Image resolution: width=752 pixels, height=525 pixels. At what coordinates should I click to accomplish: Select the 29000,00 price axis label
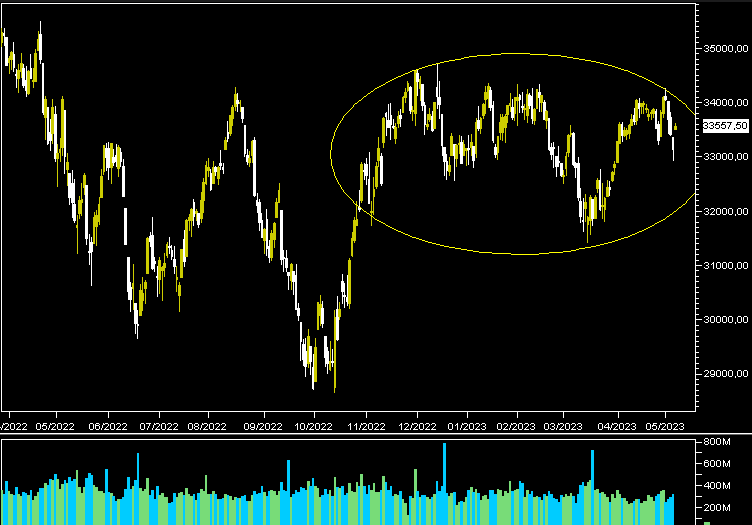[726, 374]
